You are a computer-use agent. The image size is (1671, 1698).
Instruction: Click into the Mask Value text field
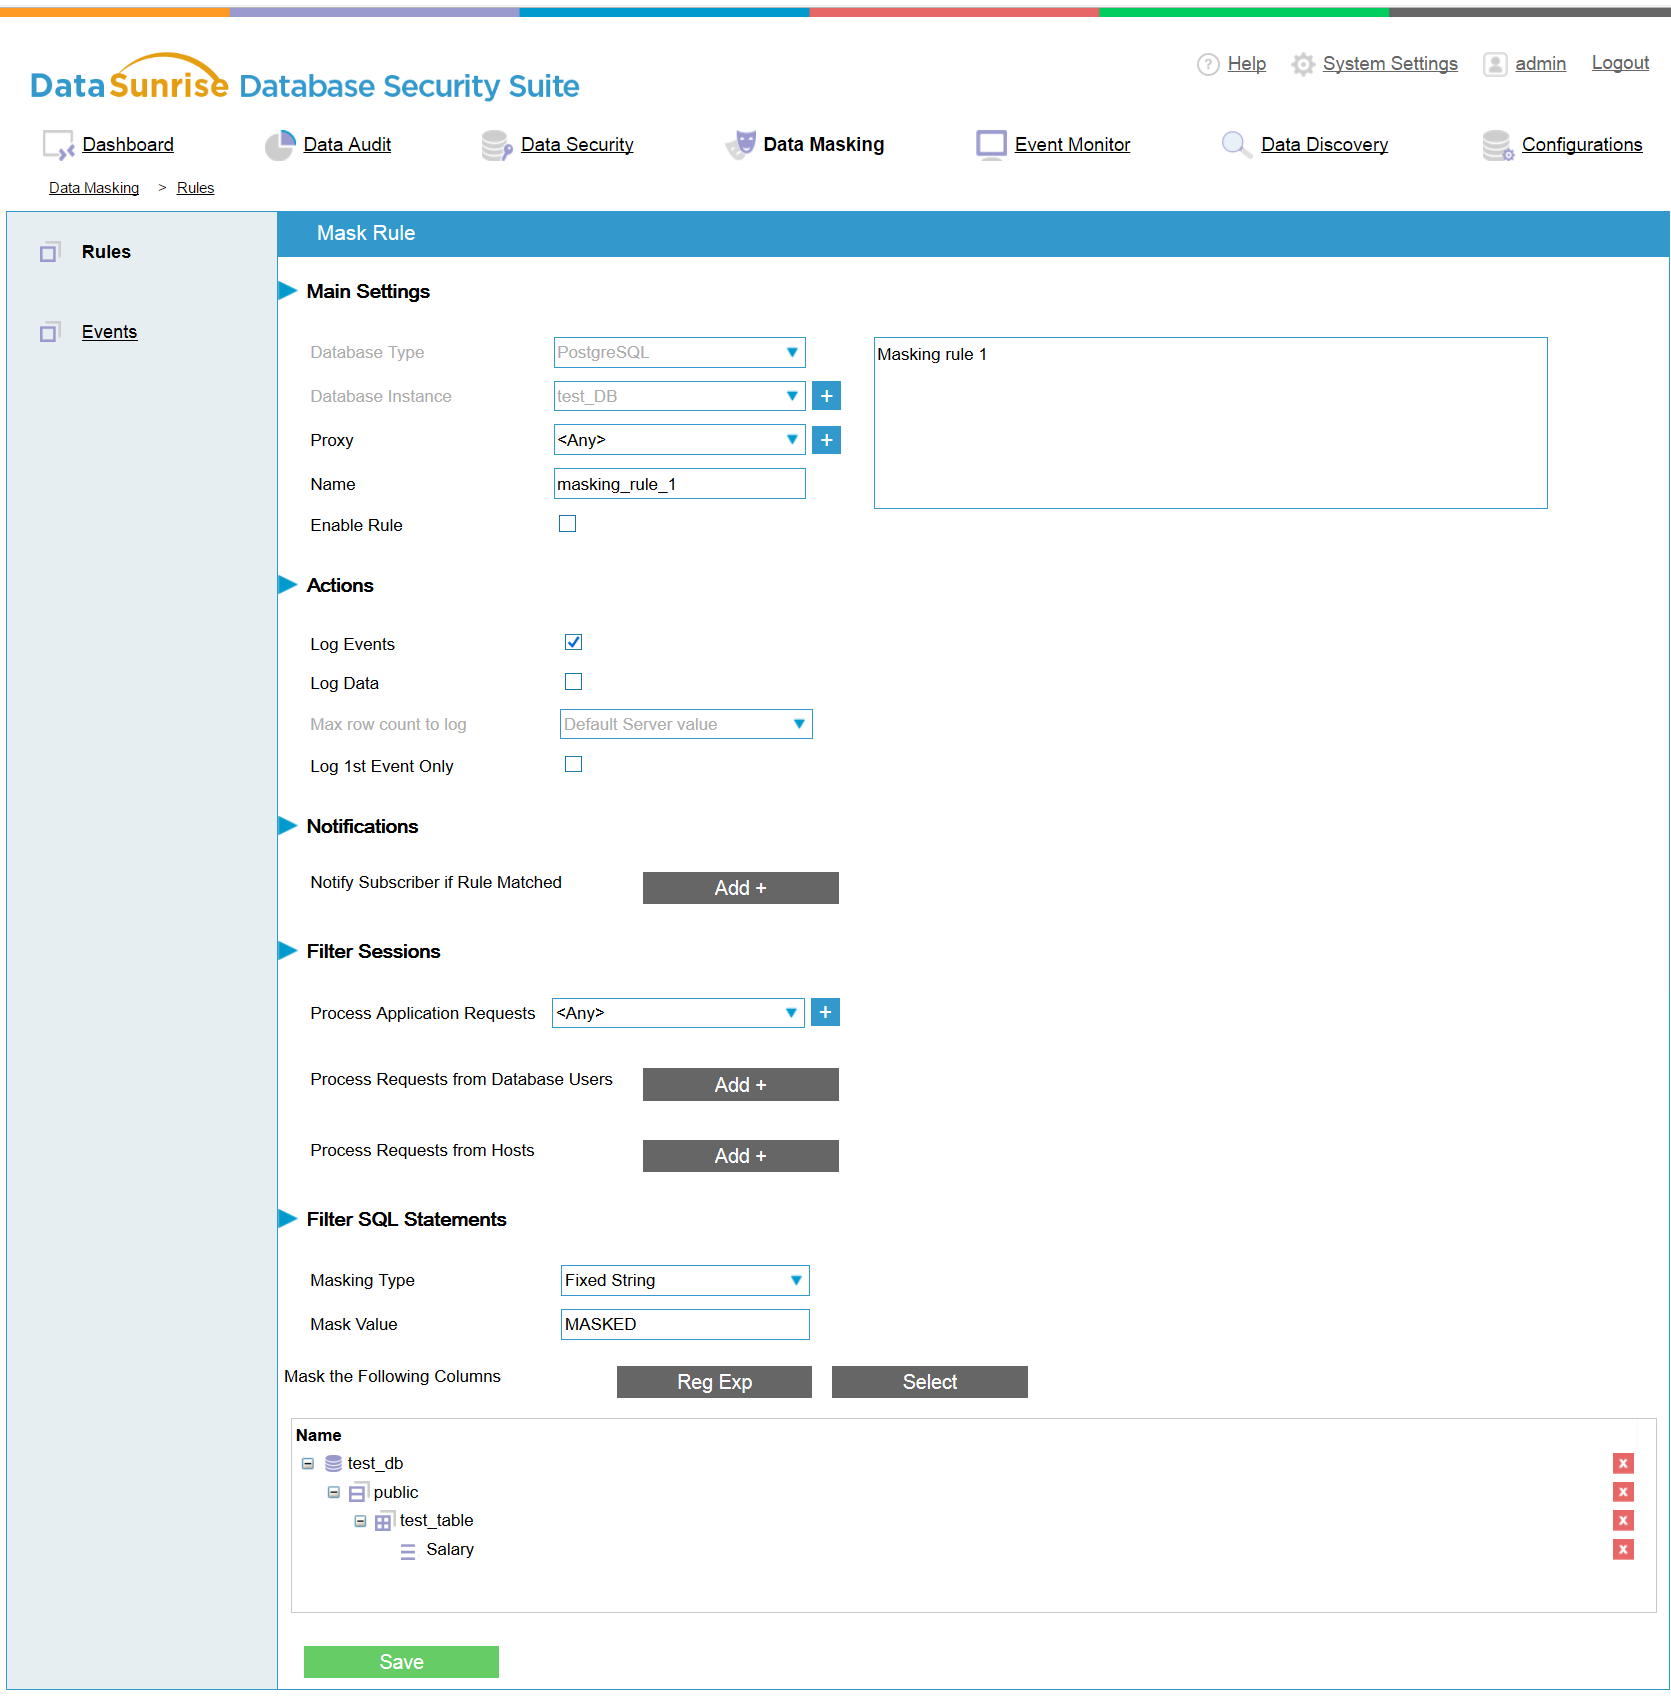pyautogui.click(x=684, y=1325)
